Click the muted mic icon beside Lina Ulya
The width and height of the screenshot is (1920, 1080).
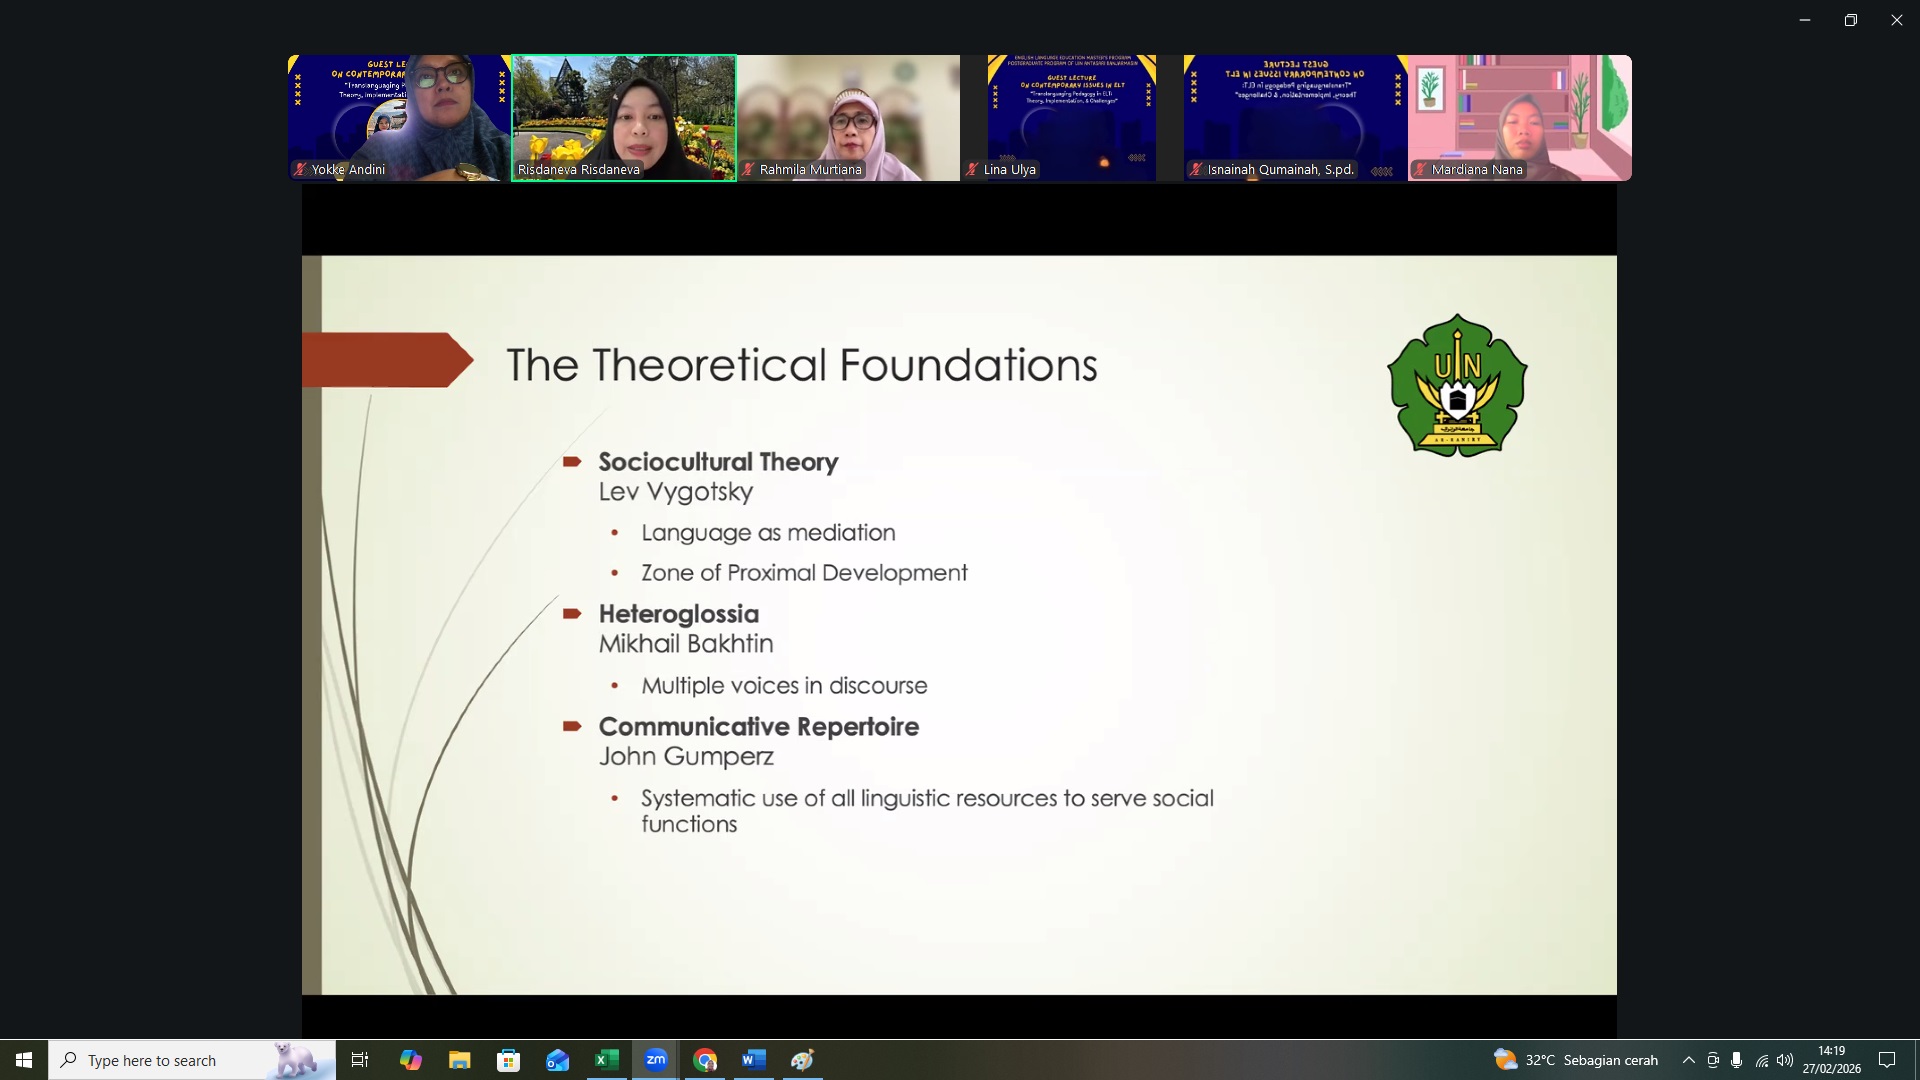pos(972,169)
